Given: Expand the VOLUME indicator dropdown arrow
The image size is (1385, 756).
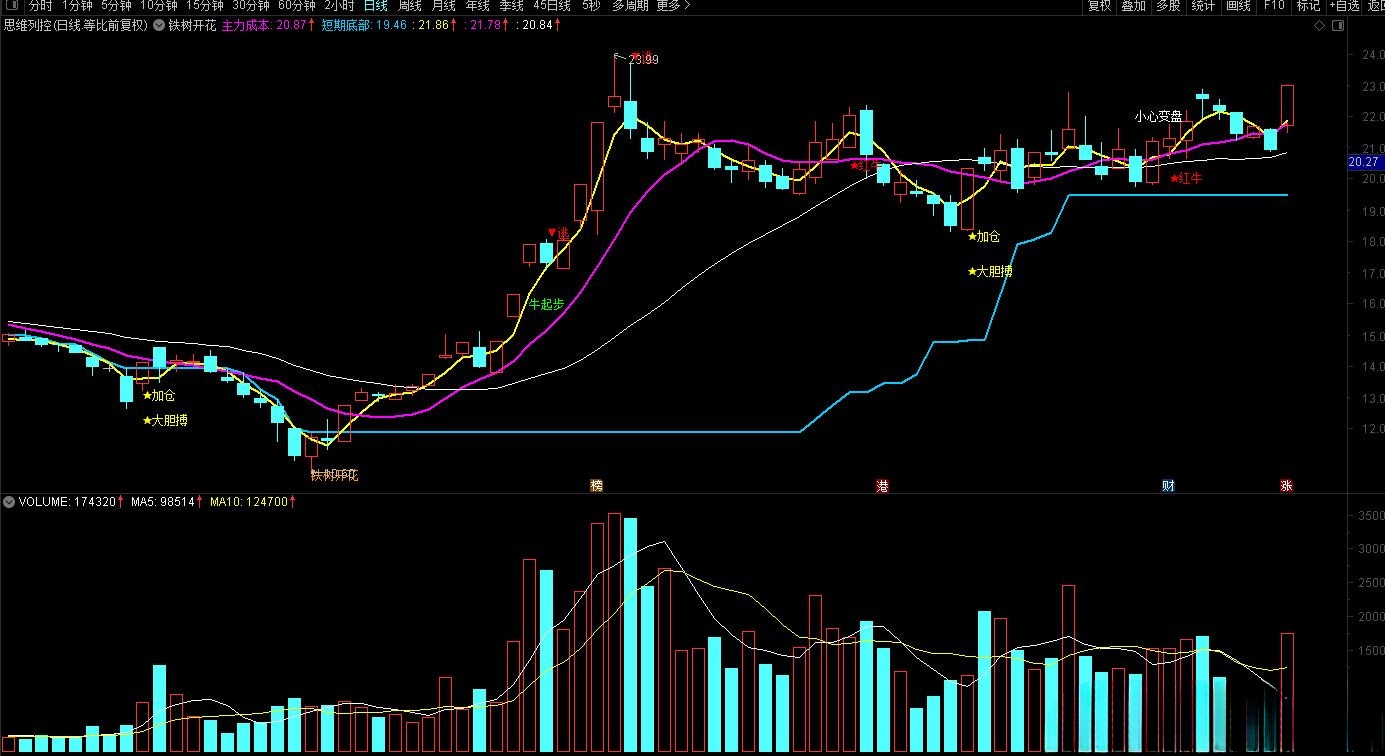Looking at the screenshot, I should [9, 502].
